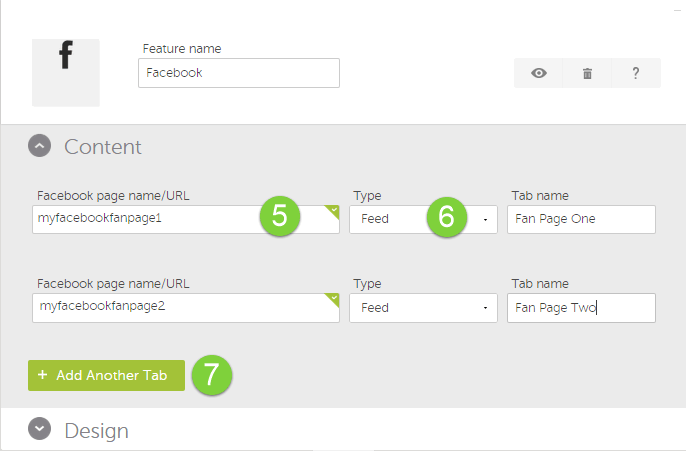
Task: Click the Facebook "f" feature thumbnail
Action: [x=66, y=72]
